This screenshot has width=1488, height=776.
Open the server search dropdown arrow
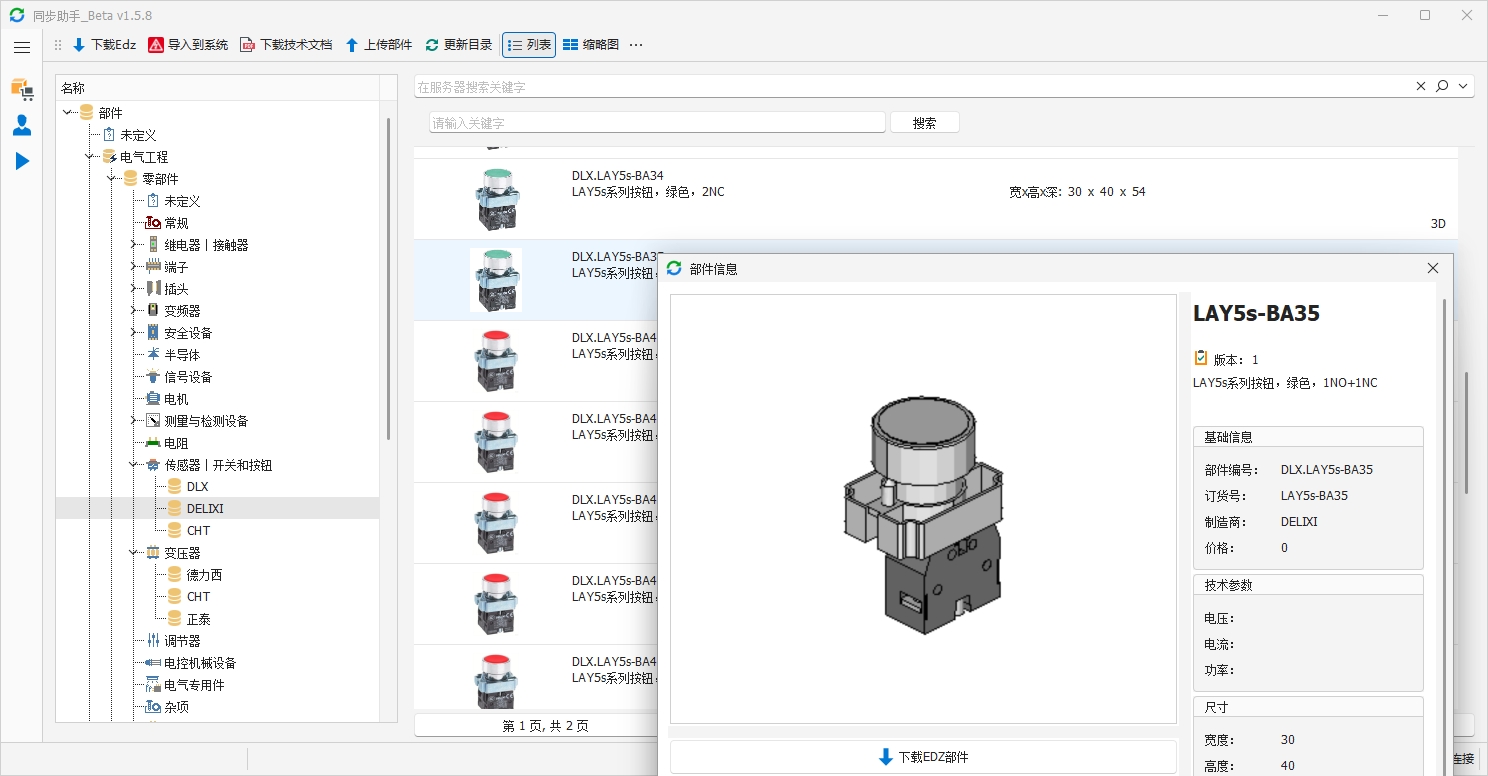(x=1464, y=87)
